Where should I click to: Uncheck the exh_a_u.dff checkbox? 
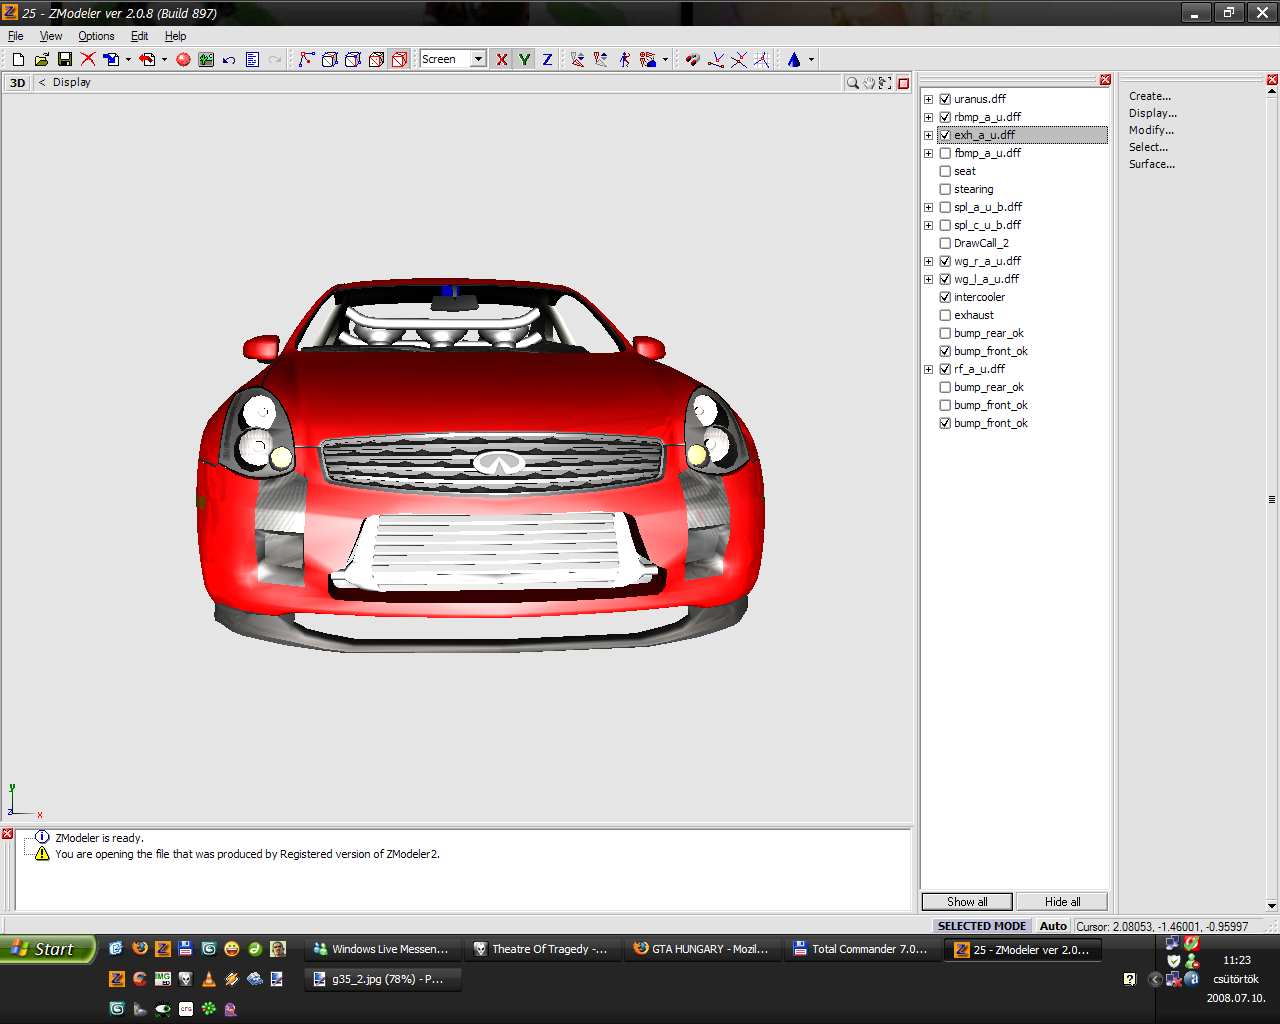pos(945,135)
